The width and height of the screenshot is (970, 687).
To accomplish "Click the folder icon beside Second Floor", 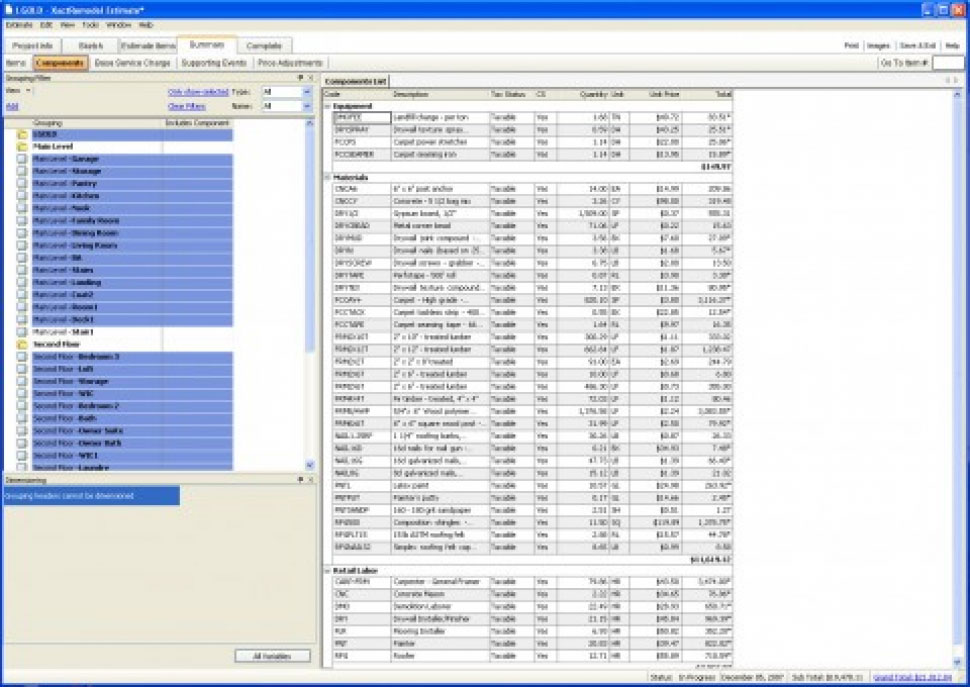I will (22, 344).
